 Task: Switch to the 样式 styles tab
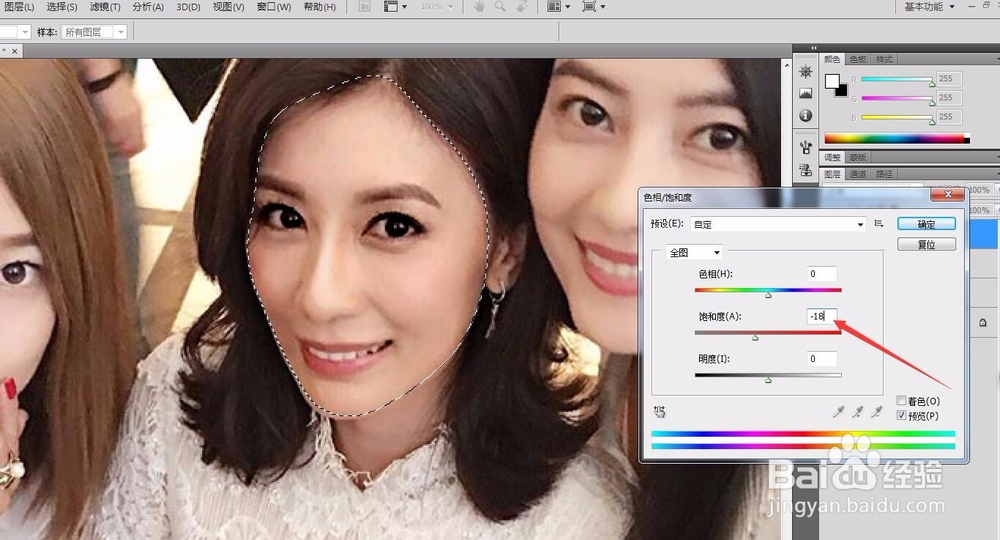point(884,59)
